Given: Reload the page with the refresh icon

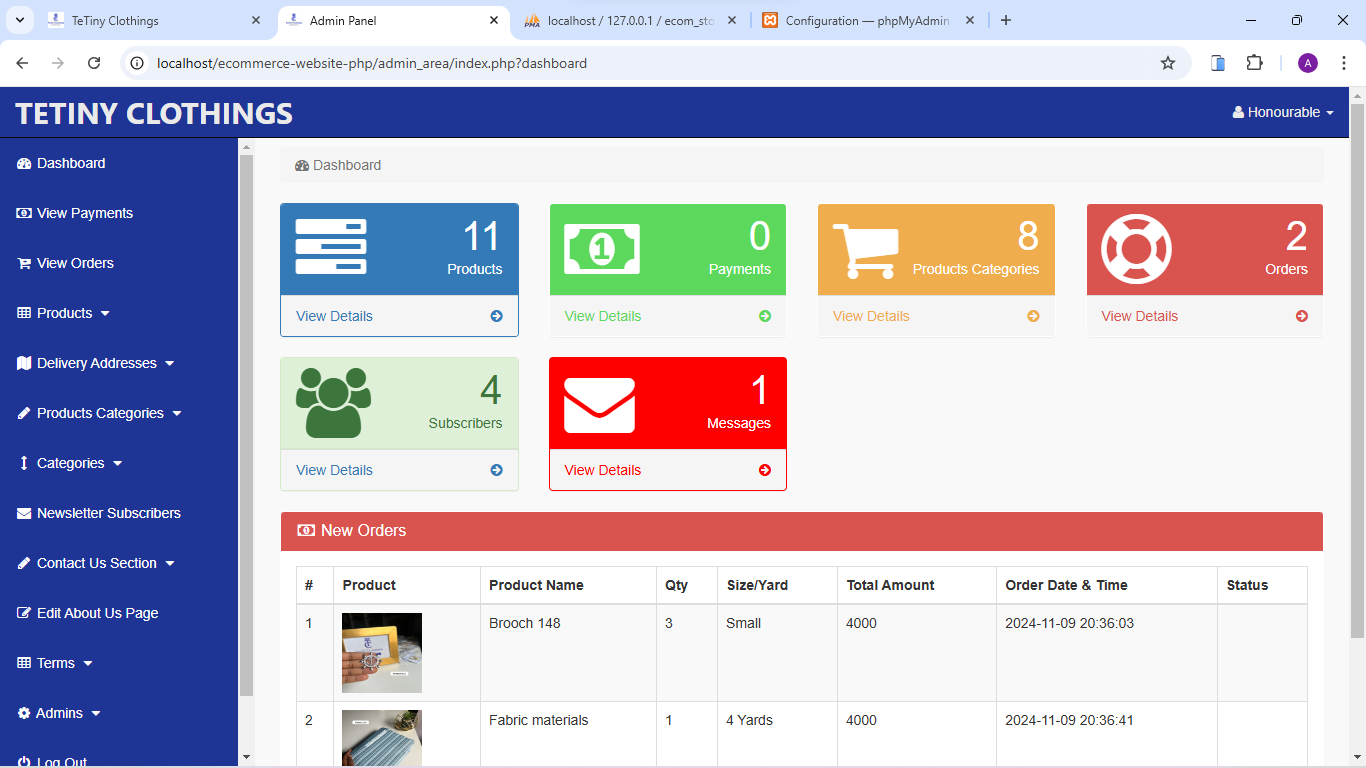Looking at the screenshot, I should 94,63.
